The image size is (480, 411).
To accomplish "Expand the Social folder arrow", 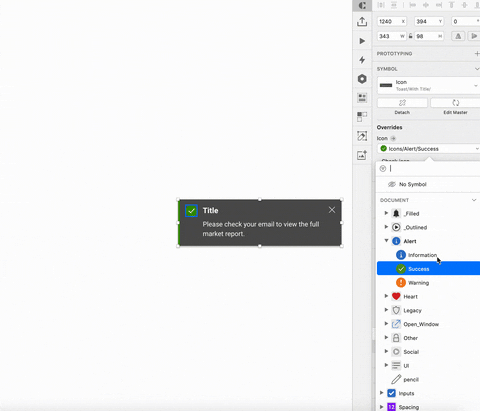I will pyautogui.click(x=386, y=351).
